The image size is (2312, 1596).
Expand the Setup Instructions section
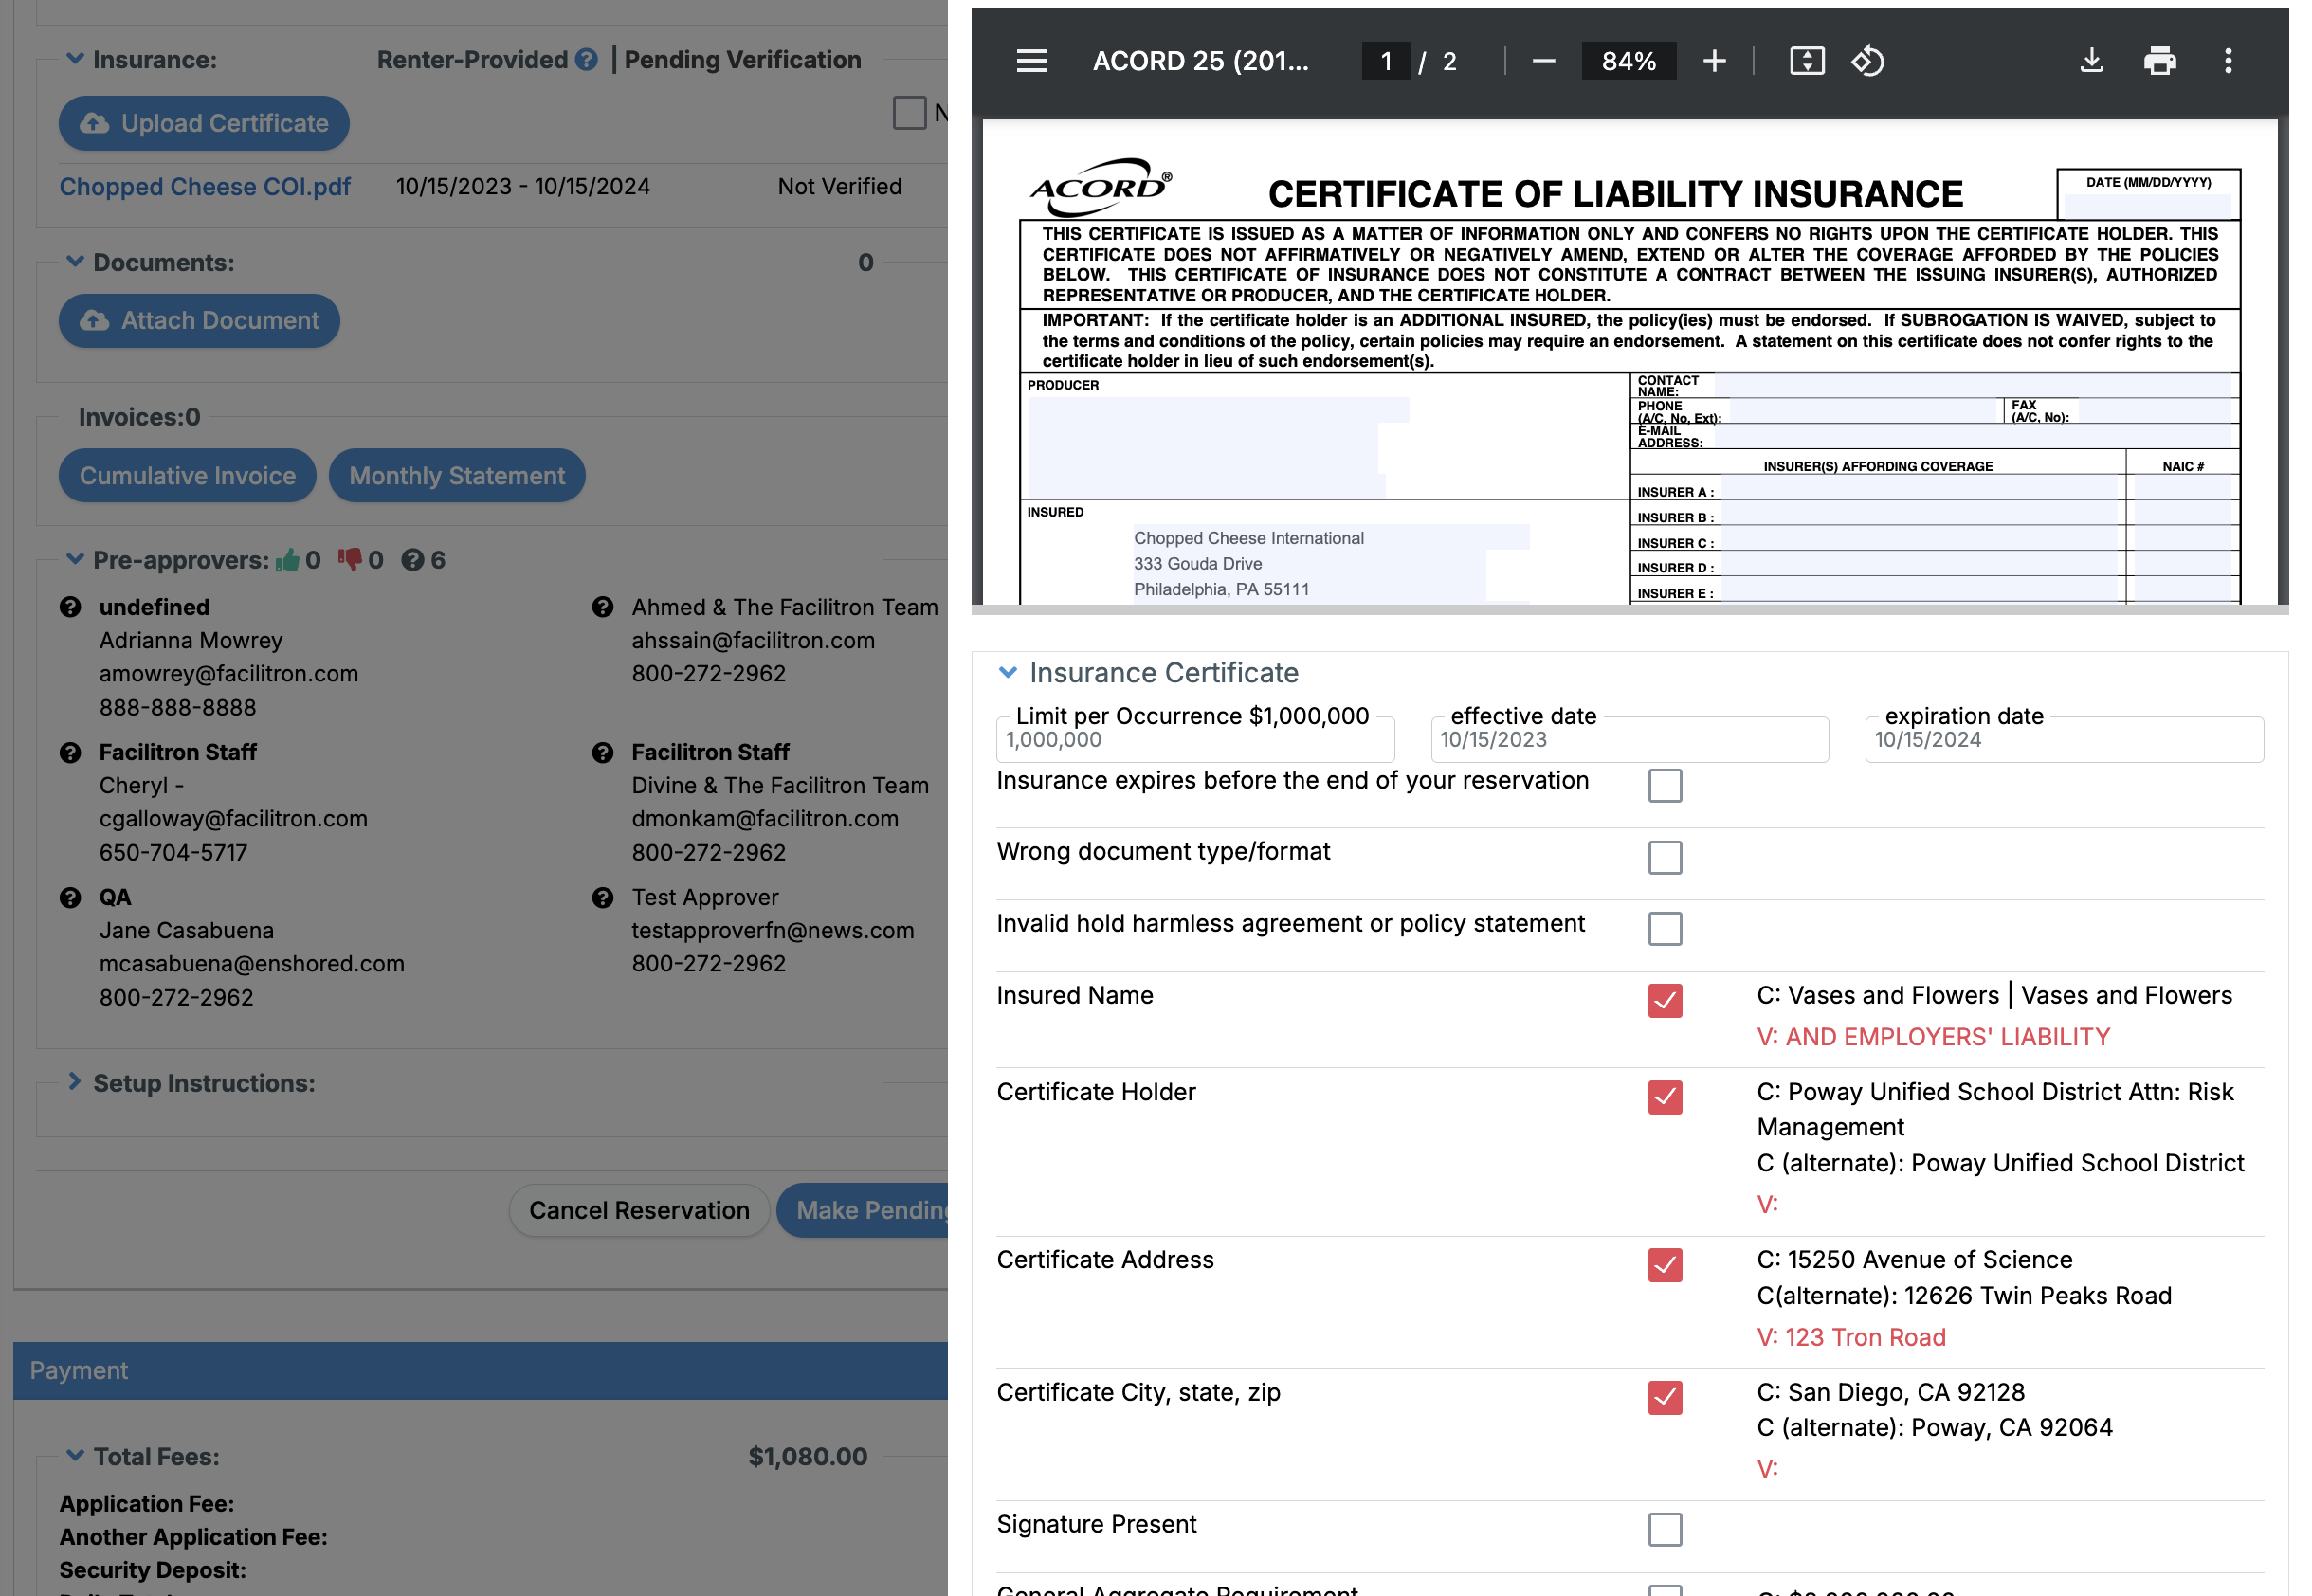tap(74, 1083)
